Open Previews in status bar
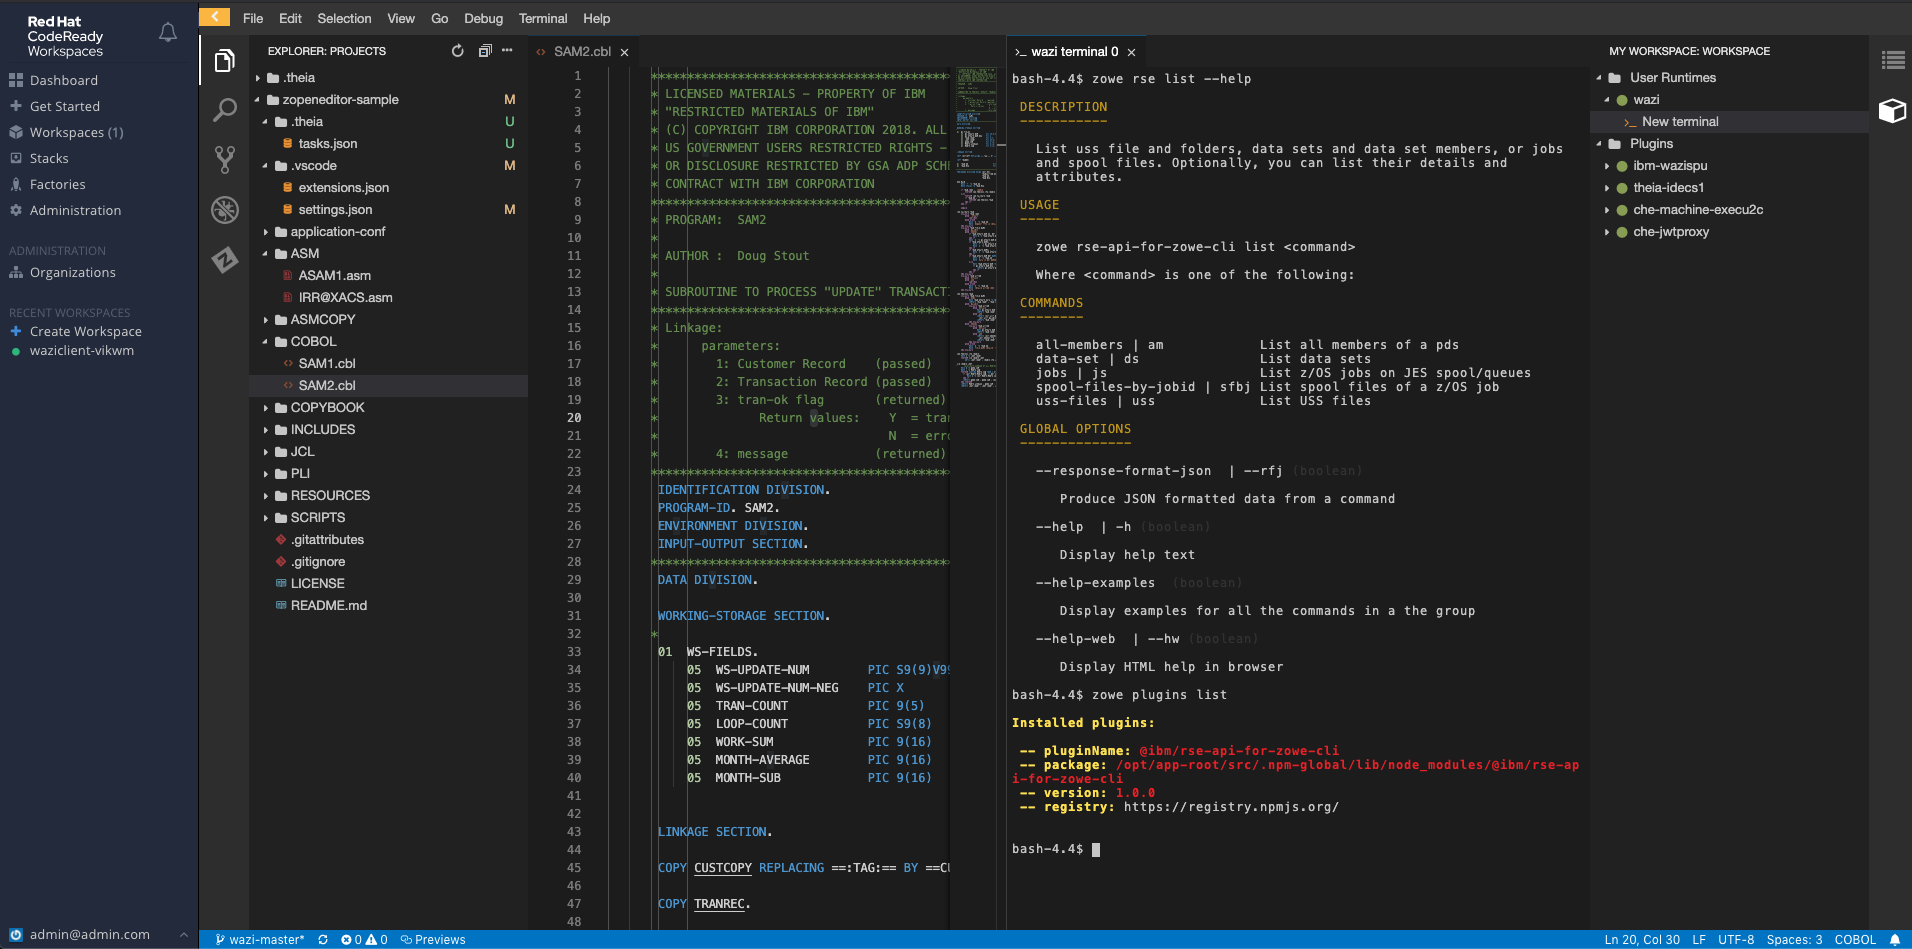 (433, 940)
